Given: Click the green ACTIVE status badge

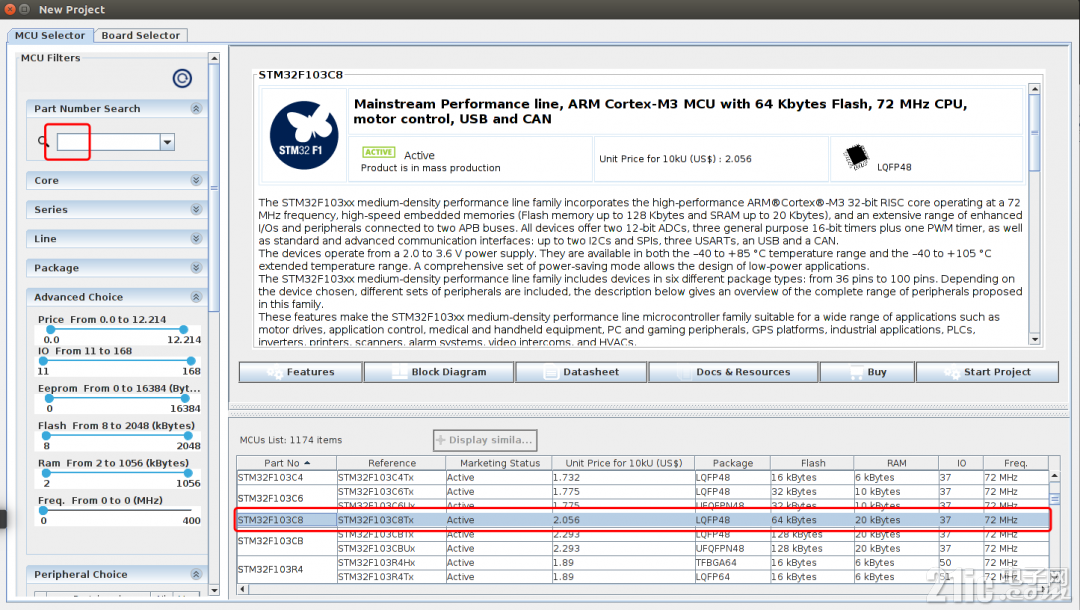Looking at the screenshot, I should (x=379, y=152).
